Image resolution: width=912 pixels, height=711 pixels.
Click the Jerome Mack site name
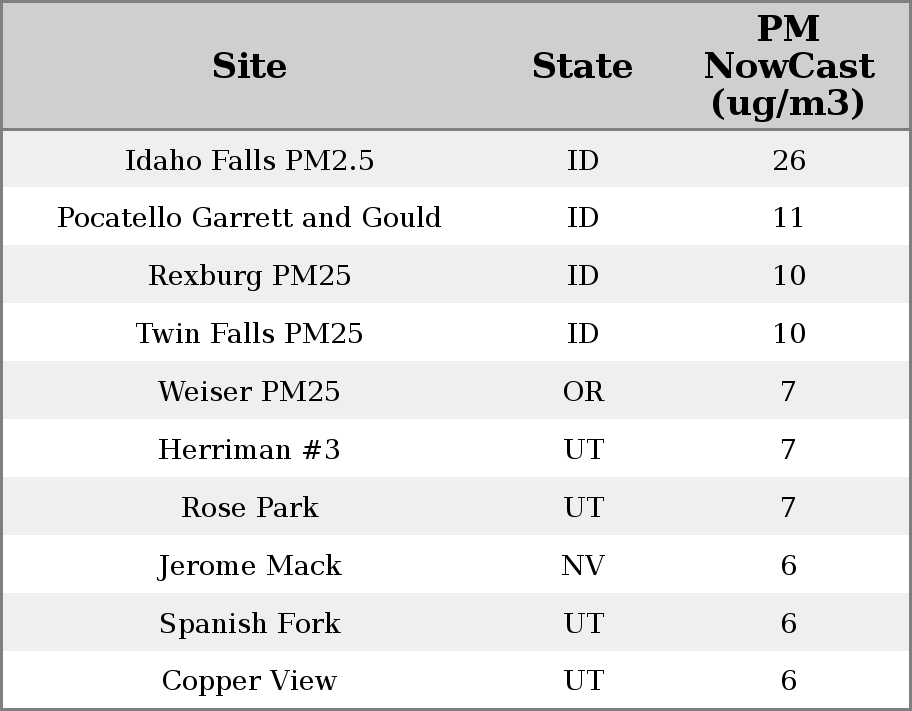[249, 565]
